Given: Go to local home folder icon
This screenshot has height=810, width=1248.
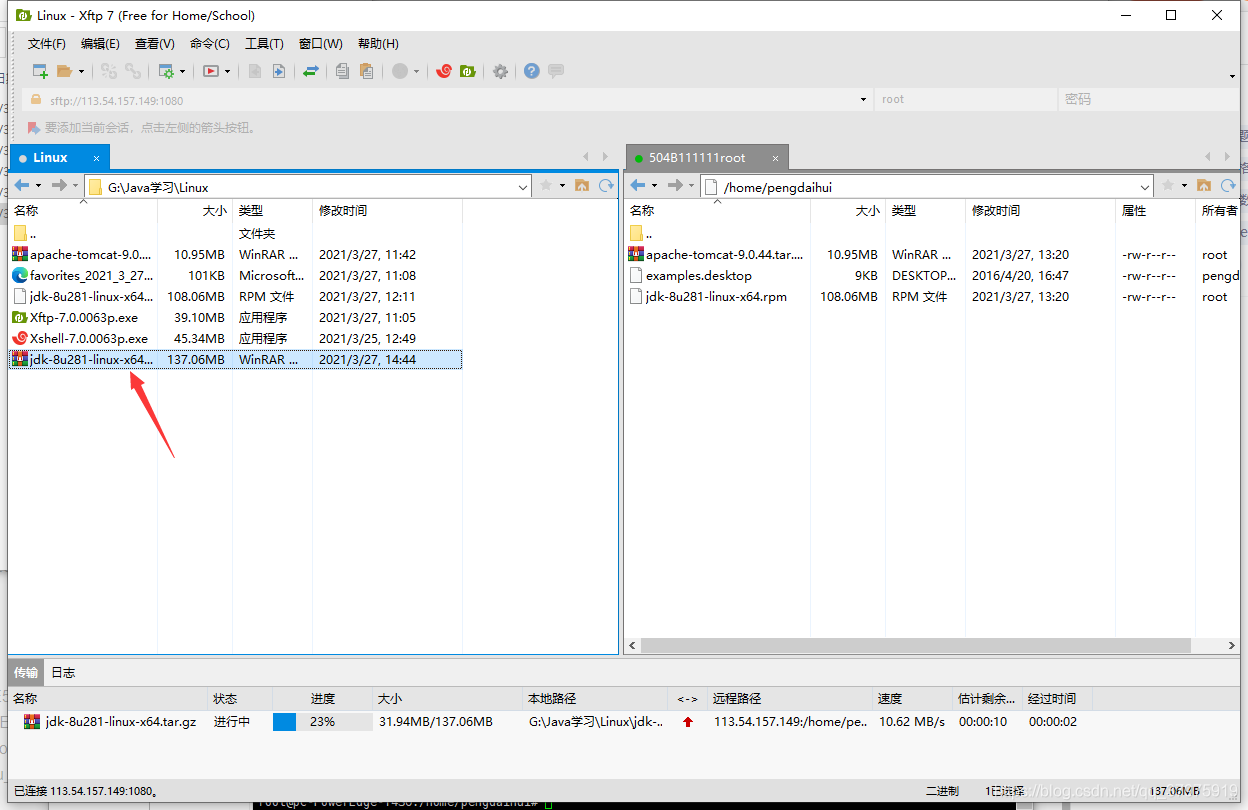Looking at the screenshot, I should [x=582, y=186].
